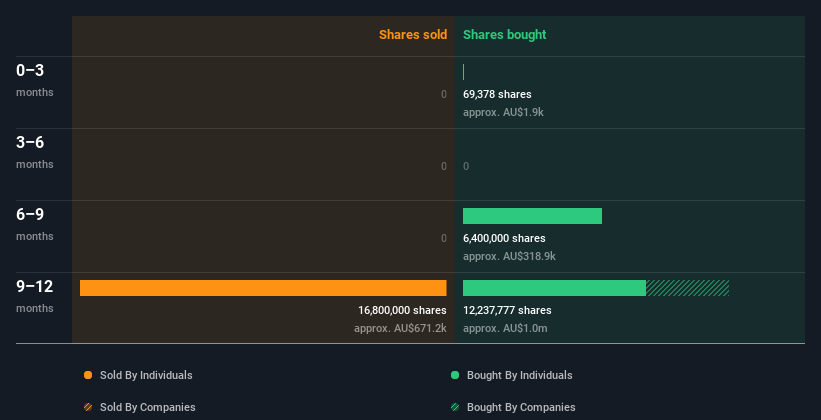Image resolution: width=821 pixels, height=420 pixels.
Task: Click the green Bought By Individuals legend dot
Action: (455, 375)
